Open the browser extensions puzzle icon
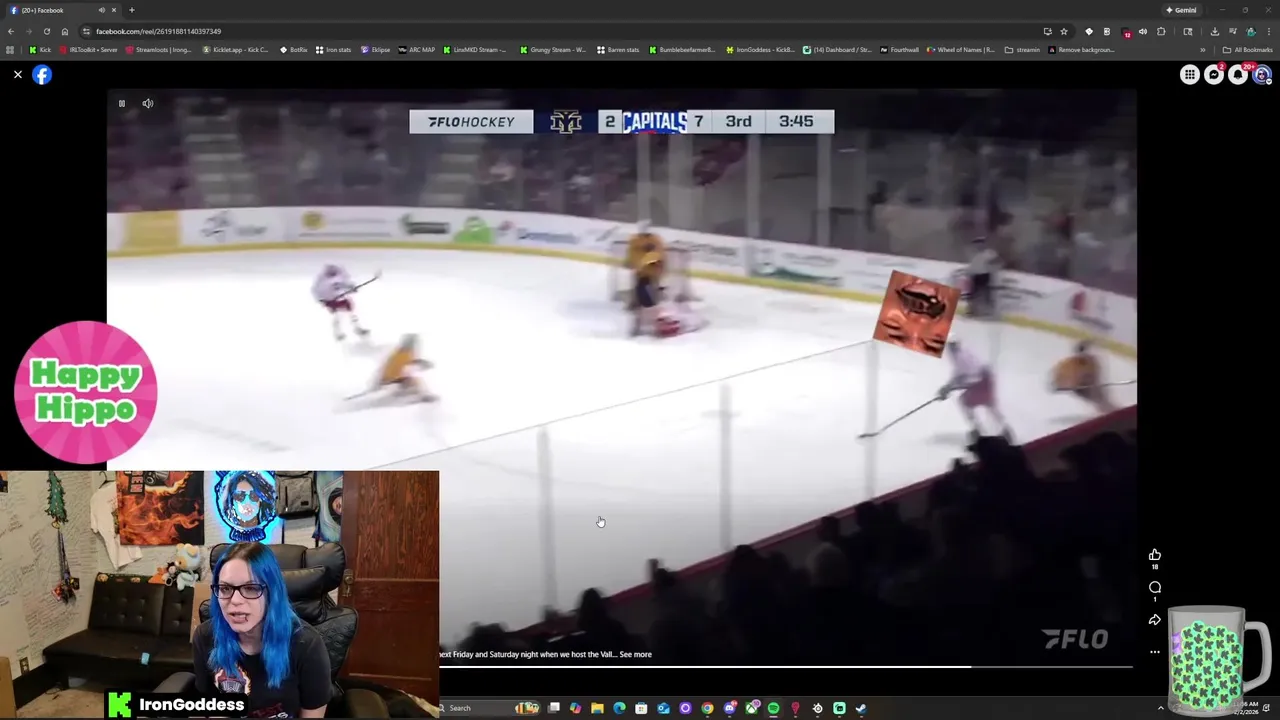 tap(1161, 31)
